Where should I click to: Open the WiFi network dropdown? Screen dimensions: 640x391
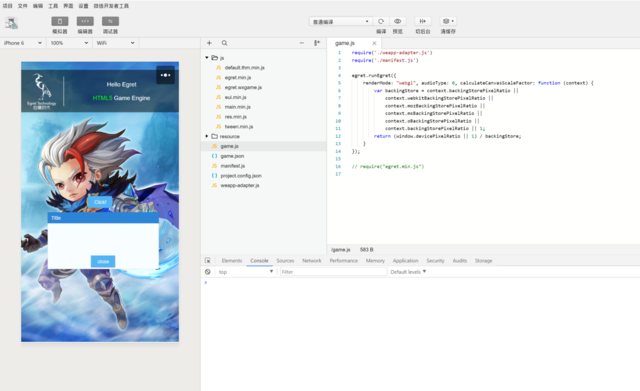(116, 43)
